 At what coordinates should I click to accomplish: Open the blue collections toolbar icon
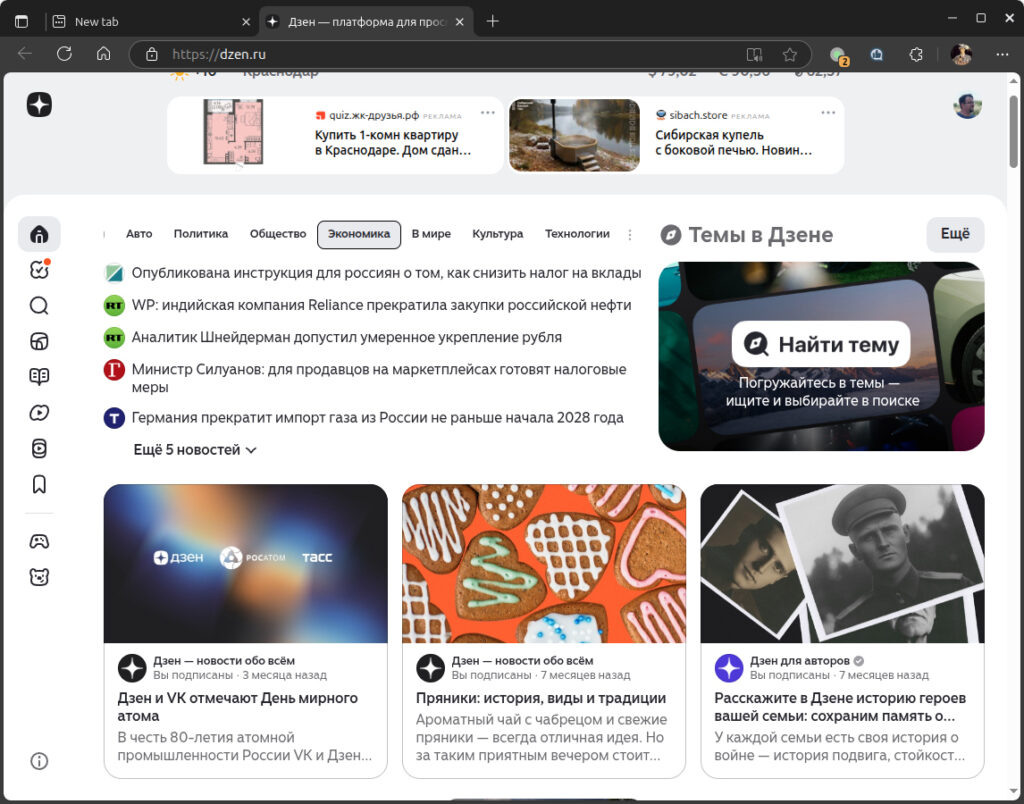pos(877,54)
